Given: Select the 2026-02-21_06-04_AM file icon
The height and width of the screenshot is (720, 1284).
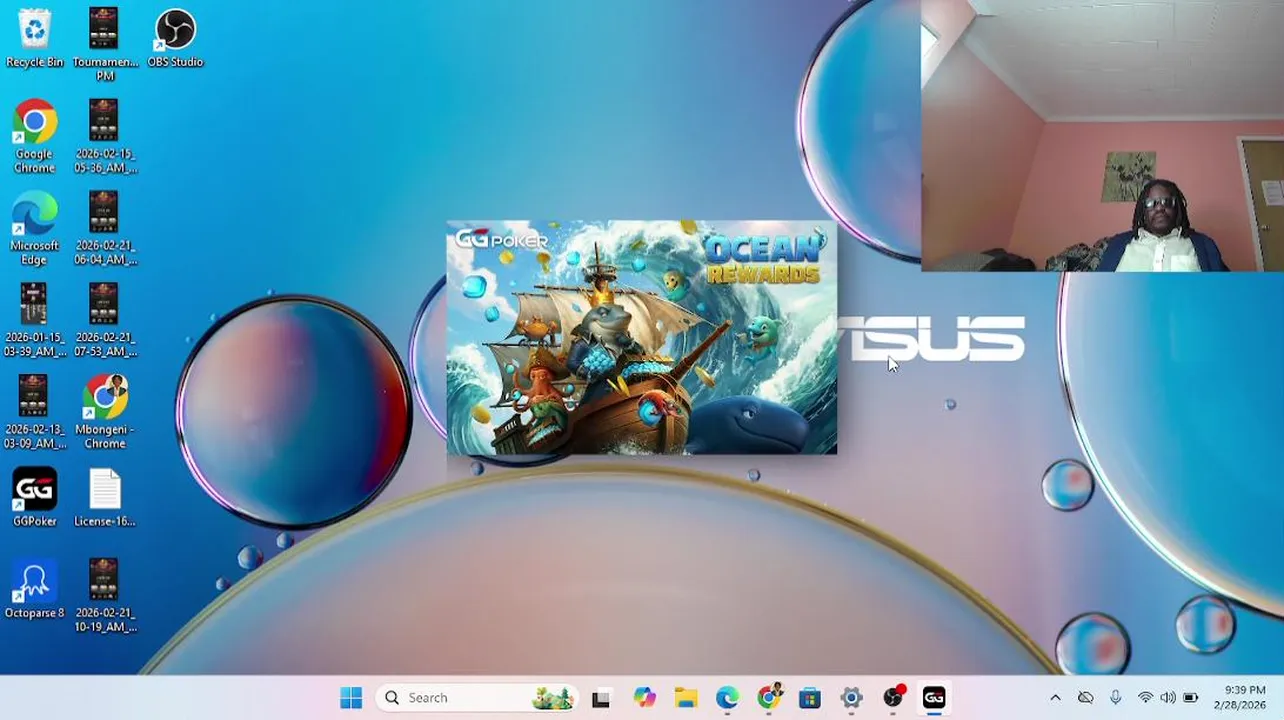Looking at the screenshot, I should tap(104, 228).
